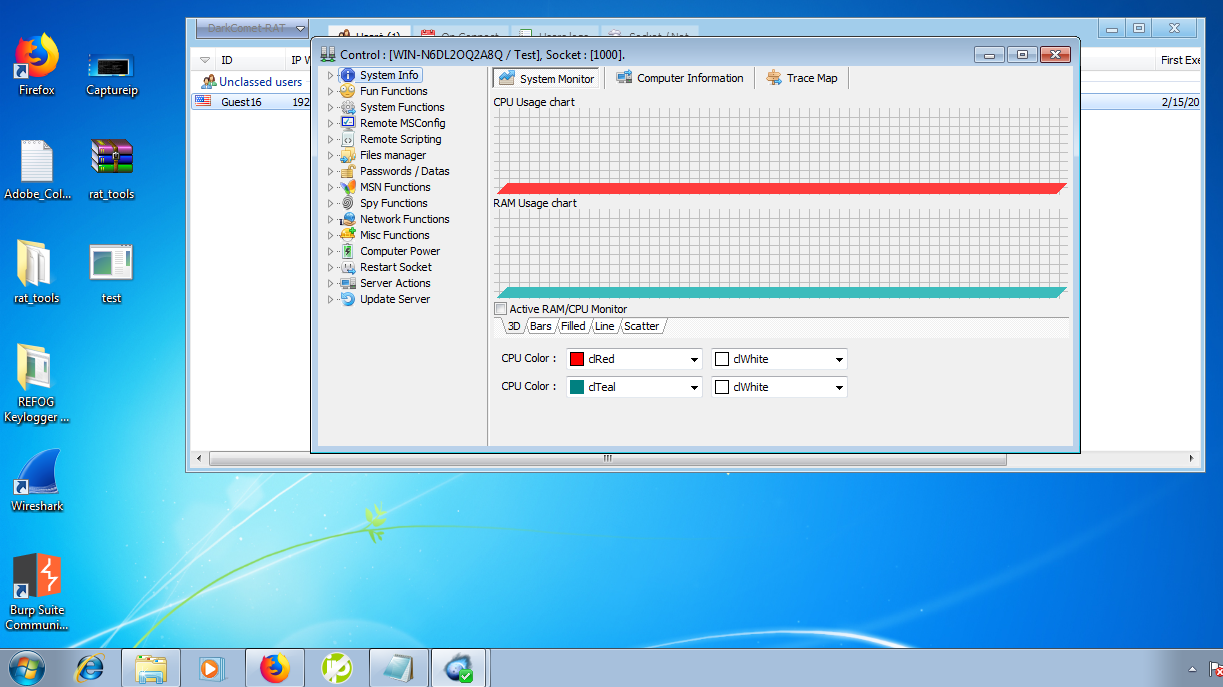Expand the Network Functions tree node
Image resolution: width=1223 pixels, height=687 pixels.
tap(331, 219)
